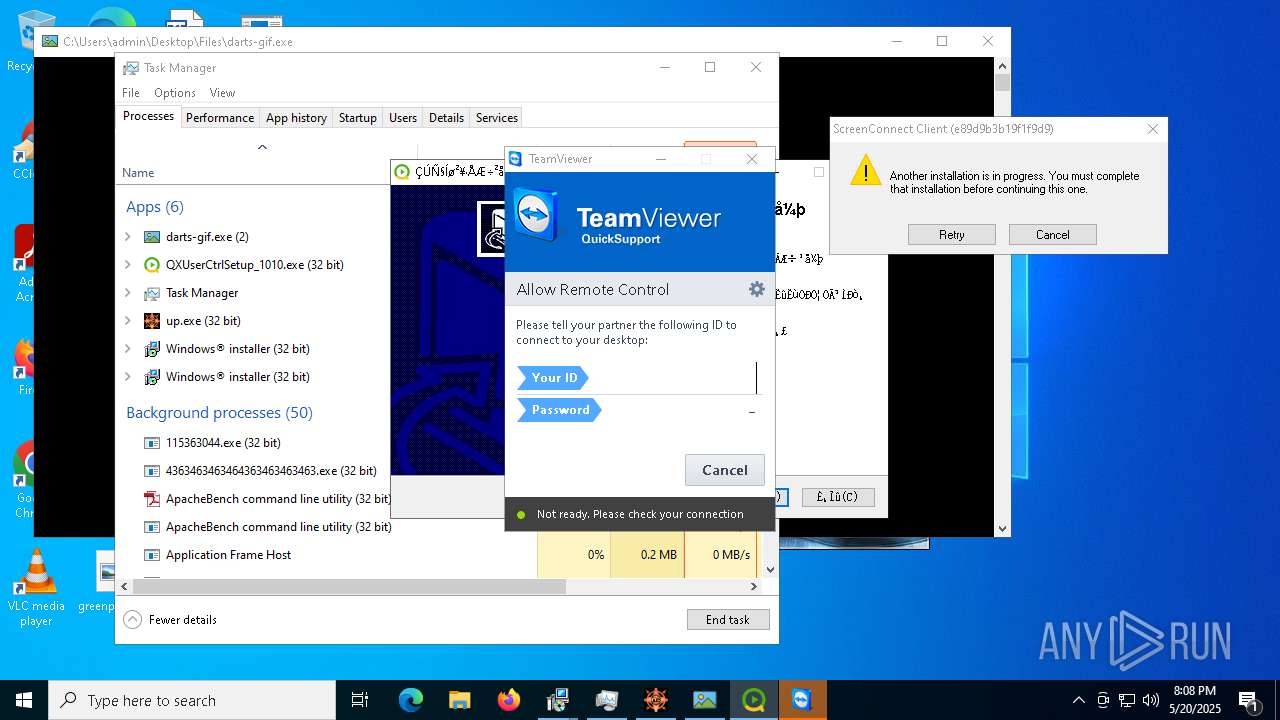This screenshot has height=720, width=1280.
Task: Open Microsoft Edge from the taskbar
Action: tap(411, 700)
